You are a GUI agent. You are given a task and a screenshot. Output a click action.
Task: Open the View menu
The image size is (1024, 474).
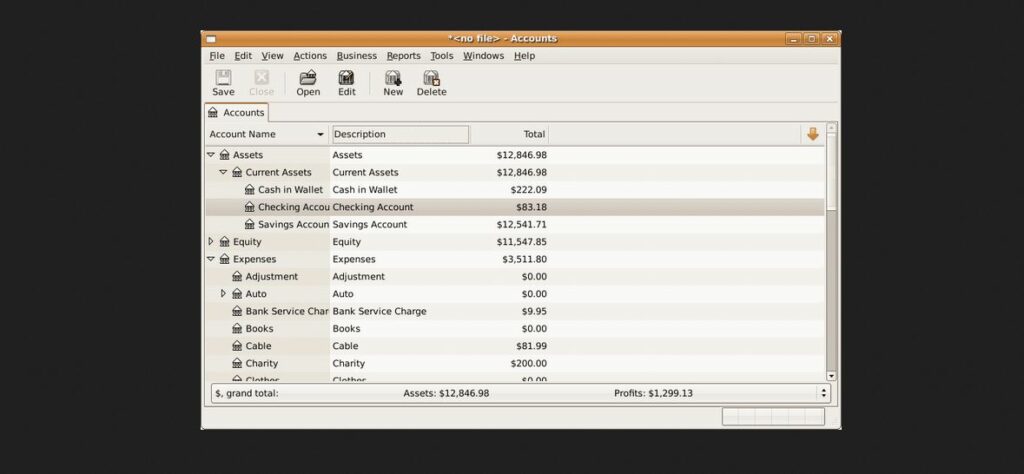(x=272, y=56)
